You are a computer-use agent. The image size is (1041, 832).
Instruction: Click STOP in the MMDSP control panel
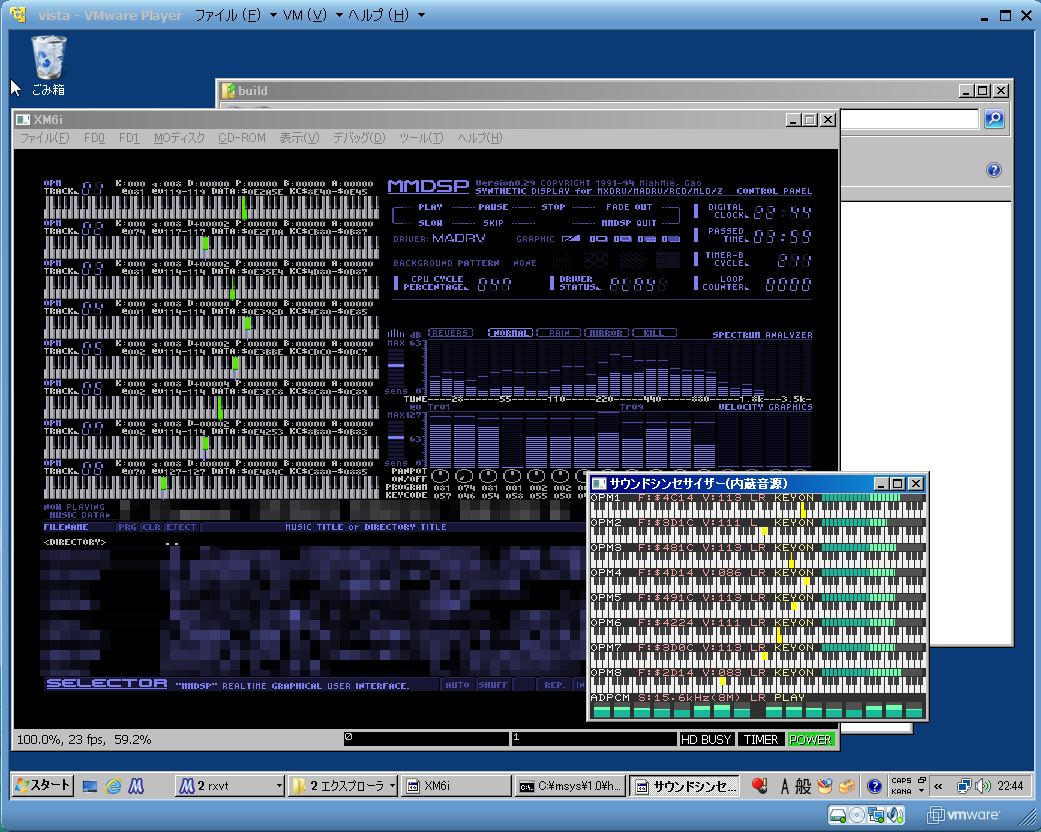[553, 207]
